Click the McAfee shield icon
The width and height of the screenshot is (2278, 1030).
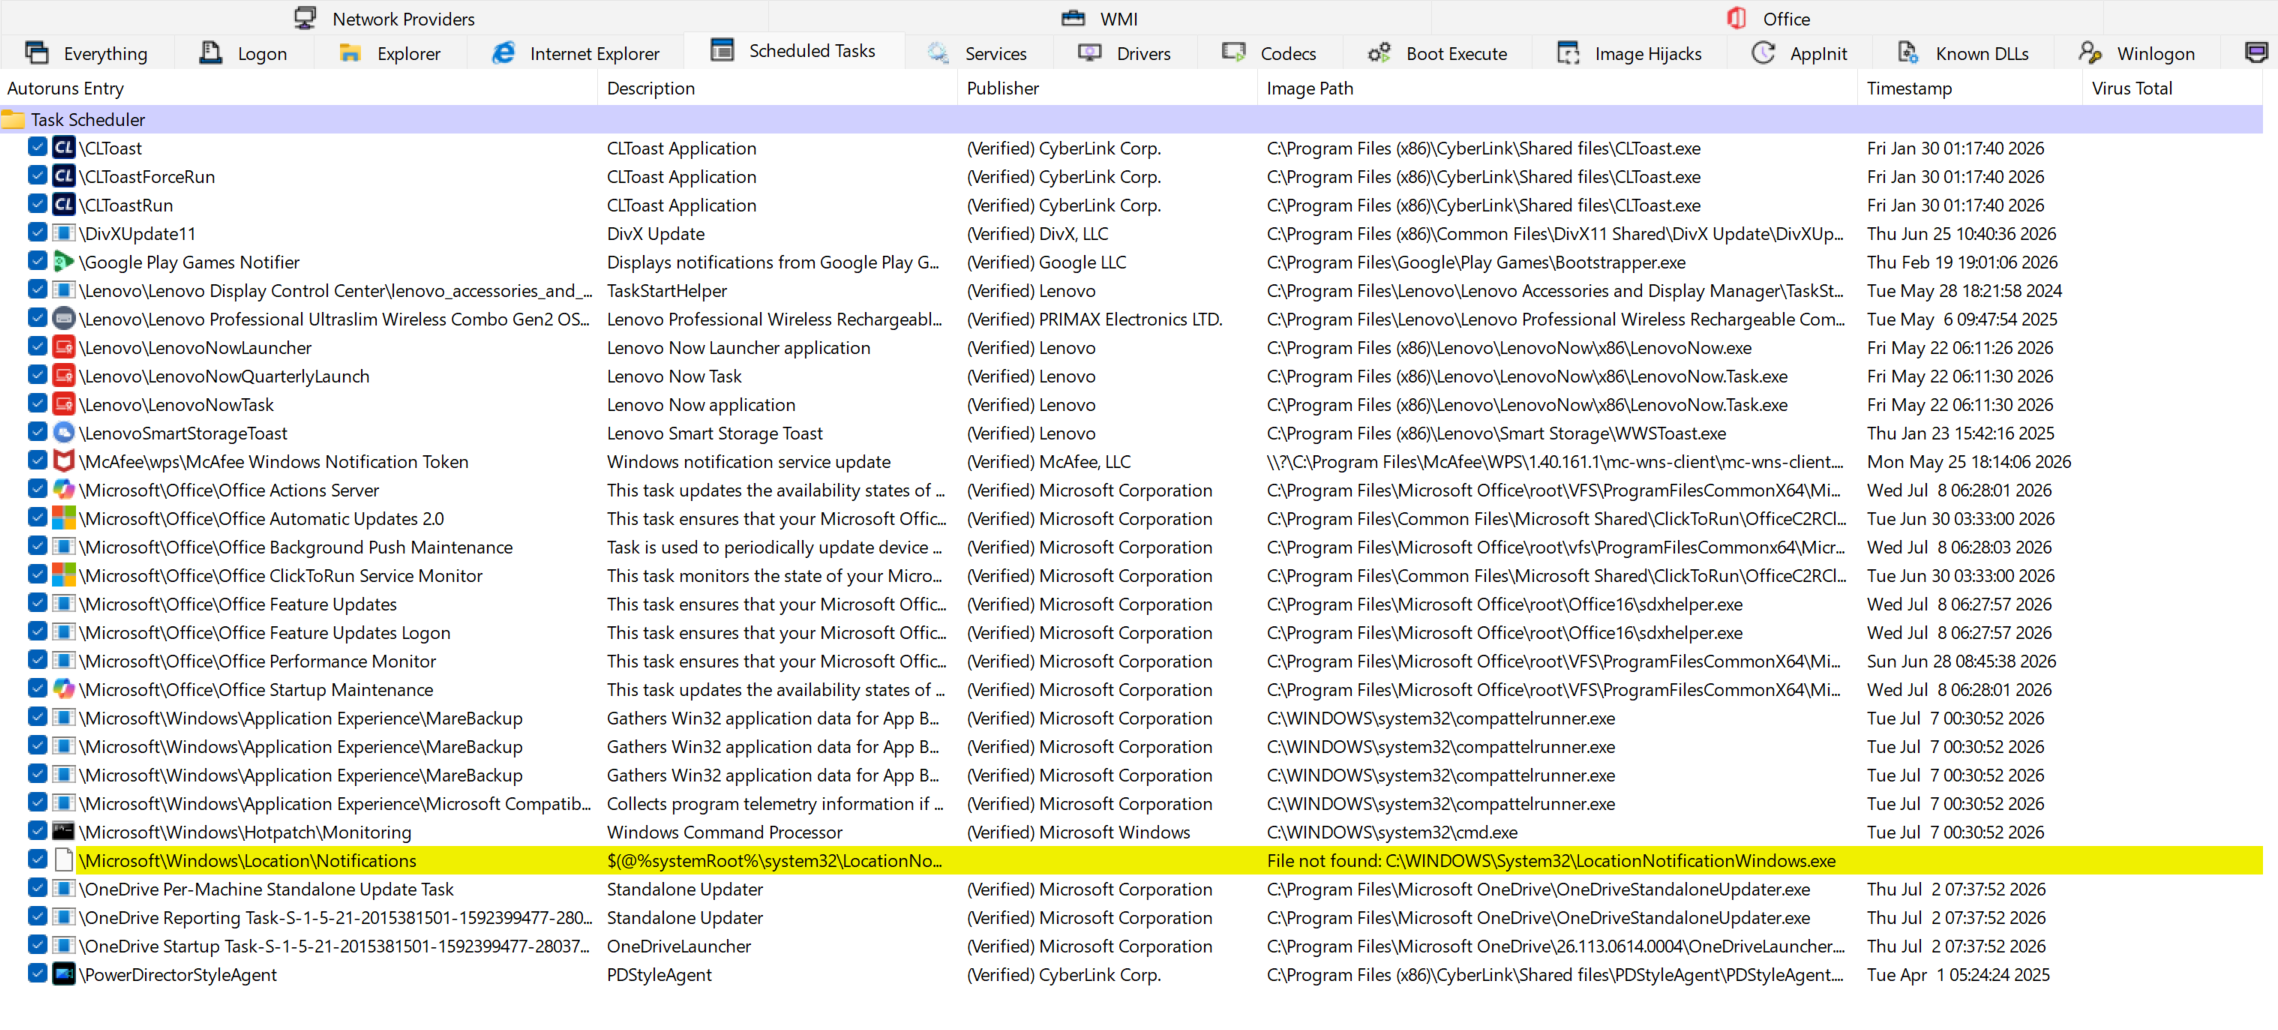point(64,461)
